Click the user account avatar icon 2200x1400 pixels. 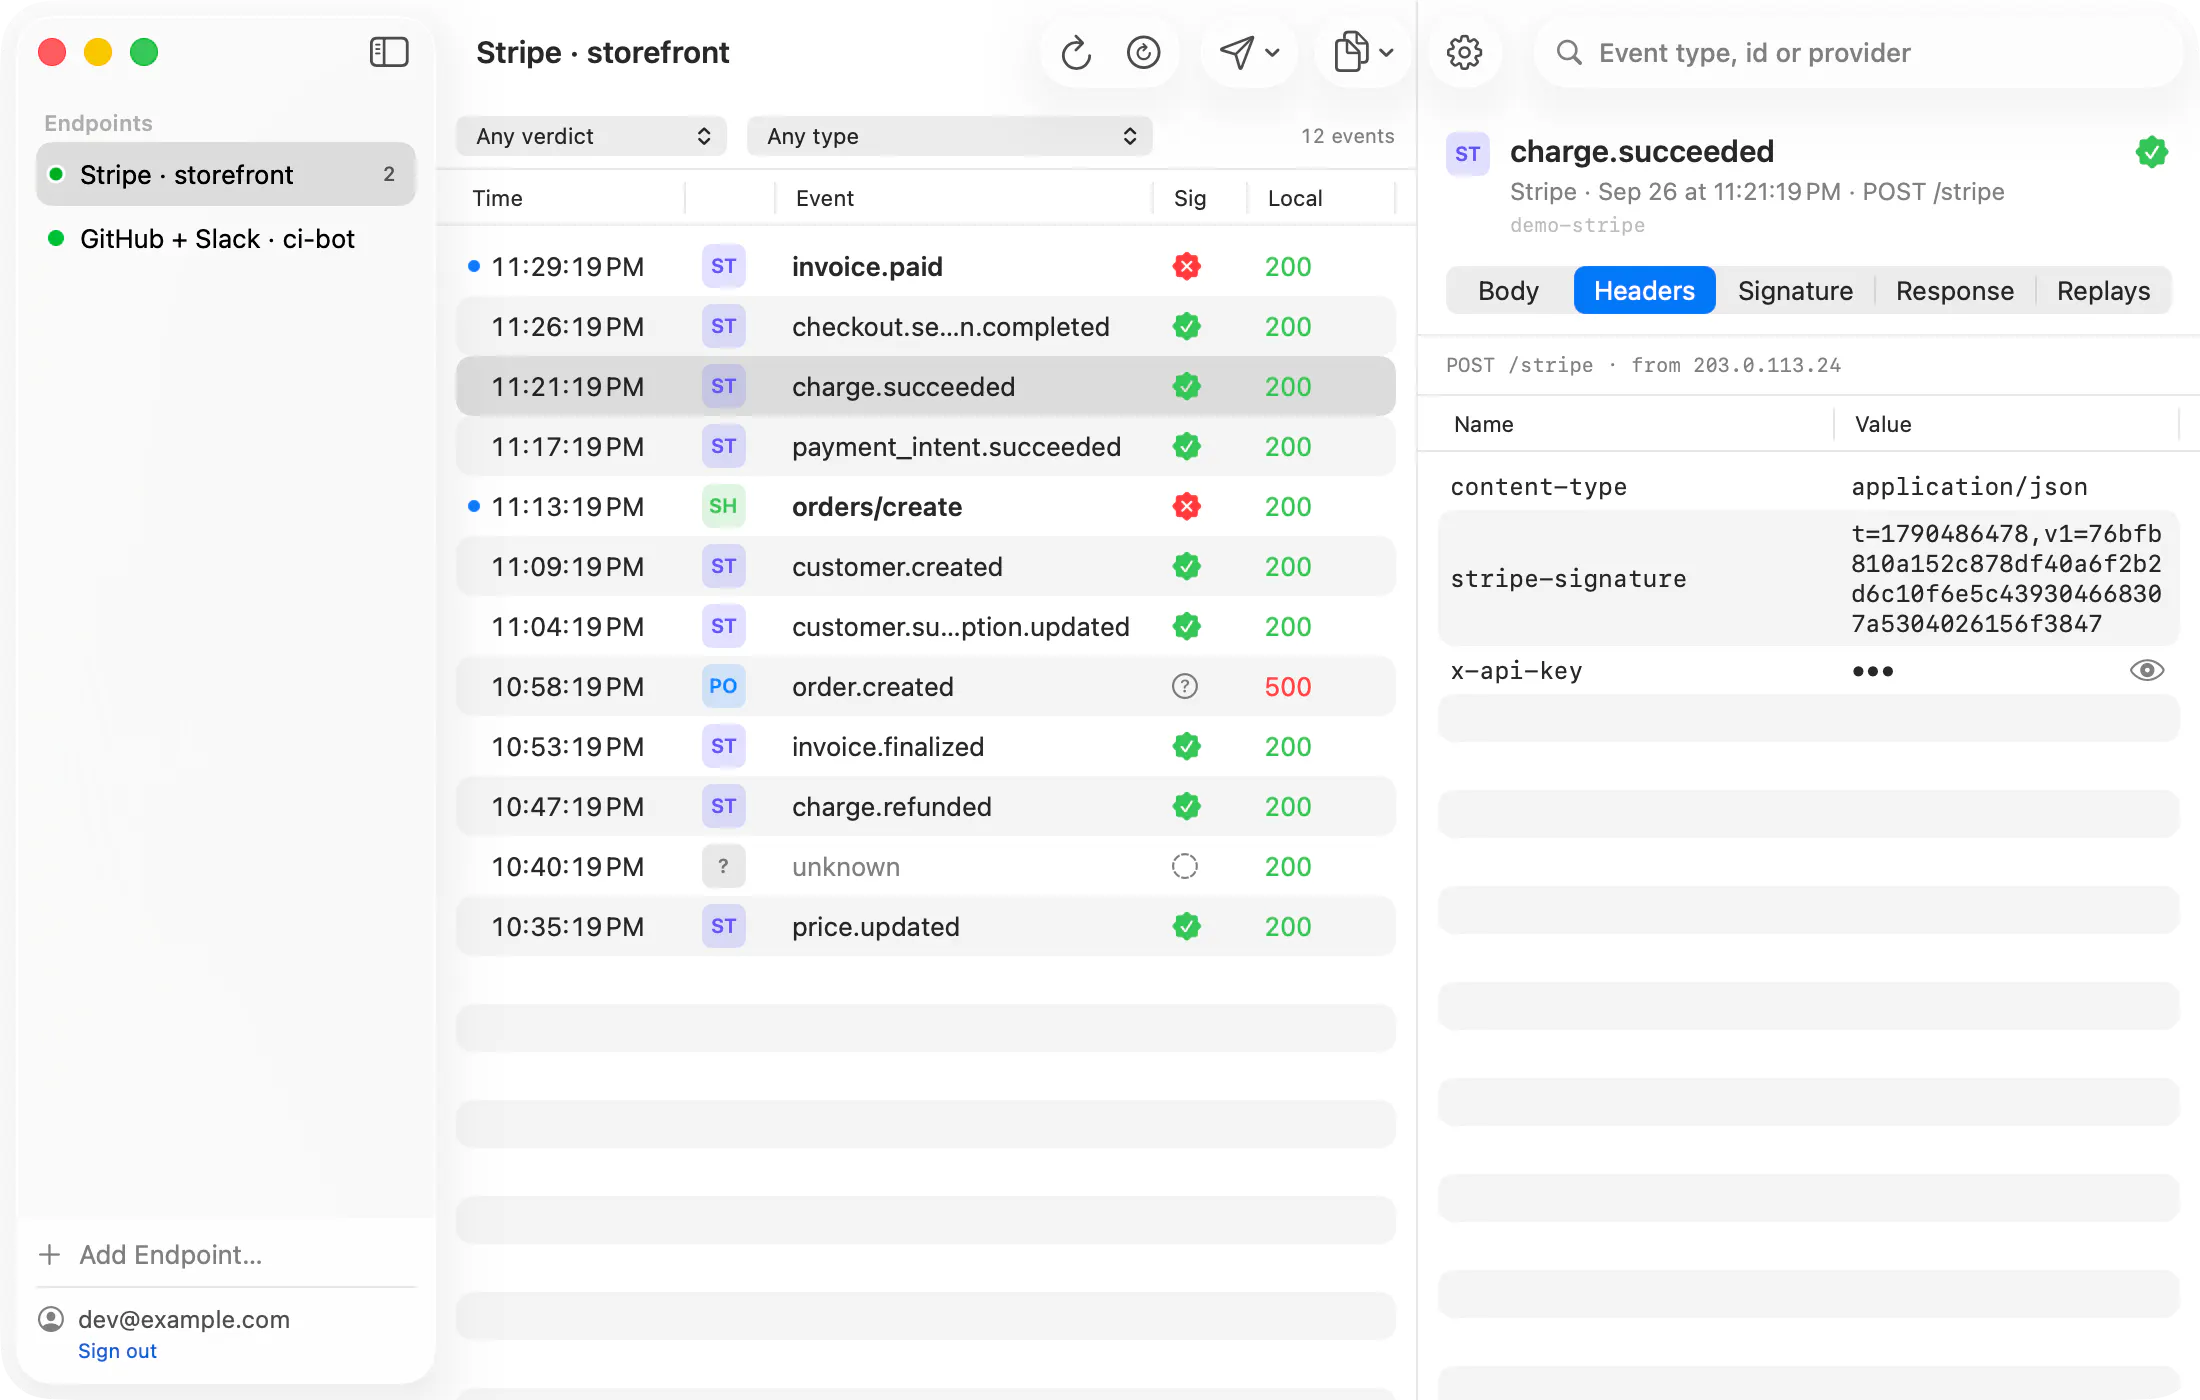pyautogui.click(x=51, y=1319)
